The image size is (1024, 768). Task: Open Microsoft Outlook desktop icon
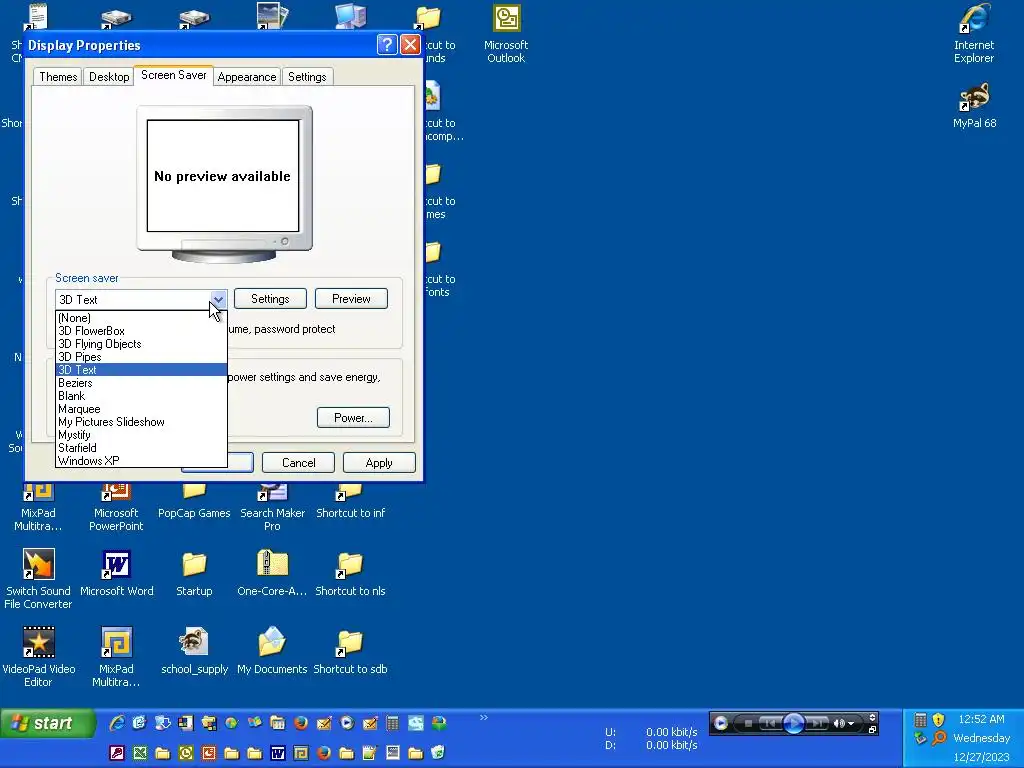pyautogui.click(x=506, y=33)
